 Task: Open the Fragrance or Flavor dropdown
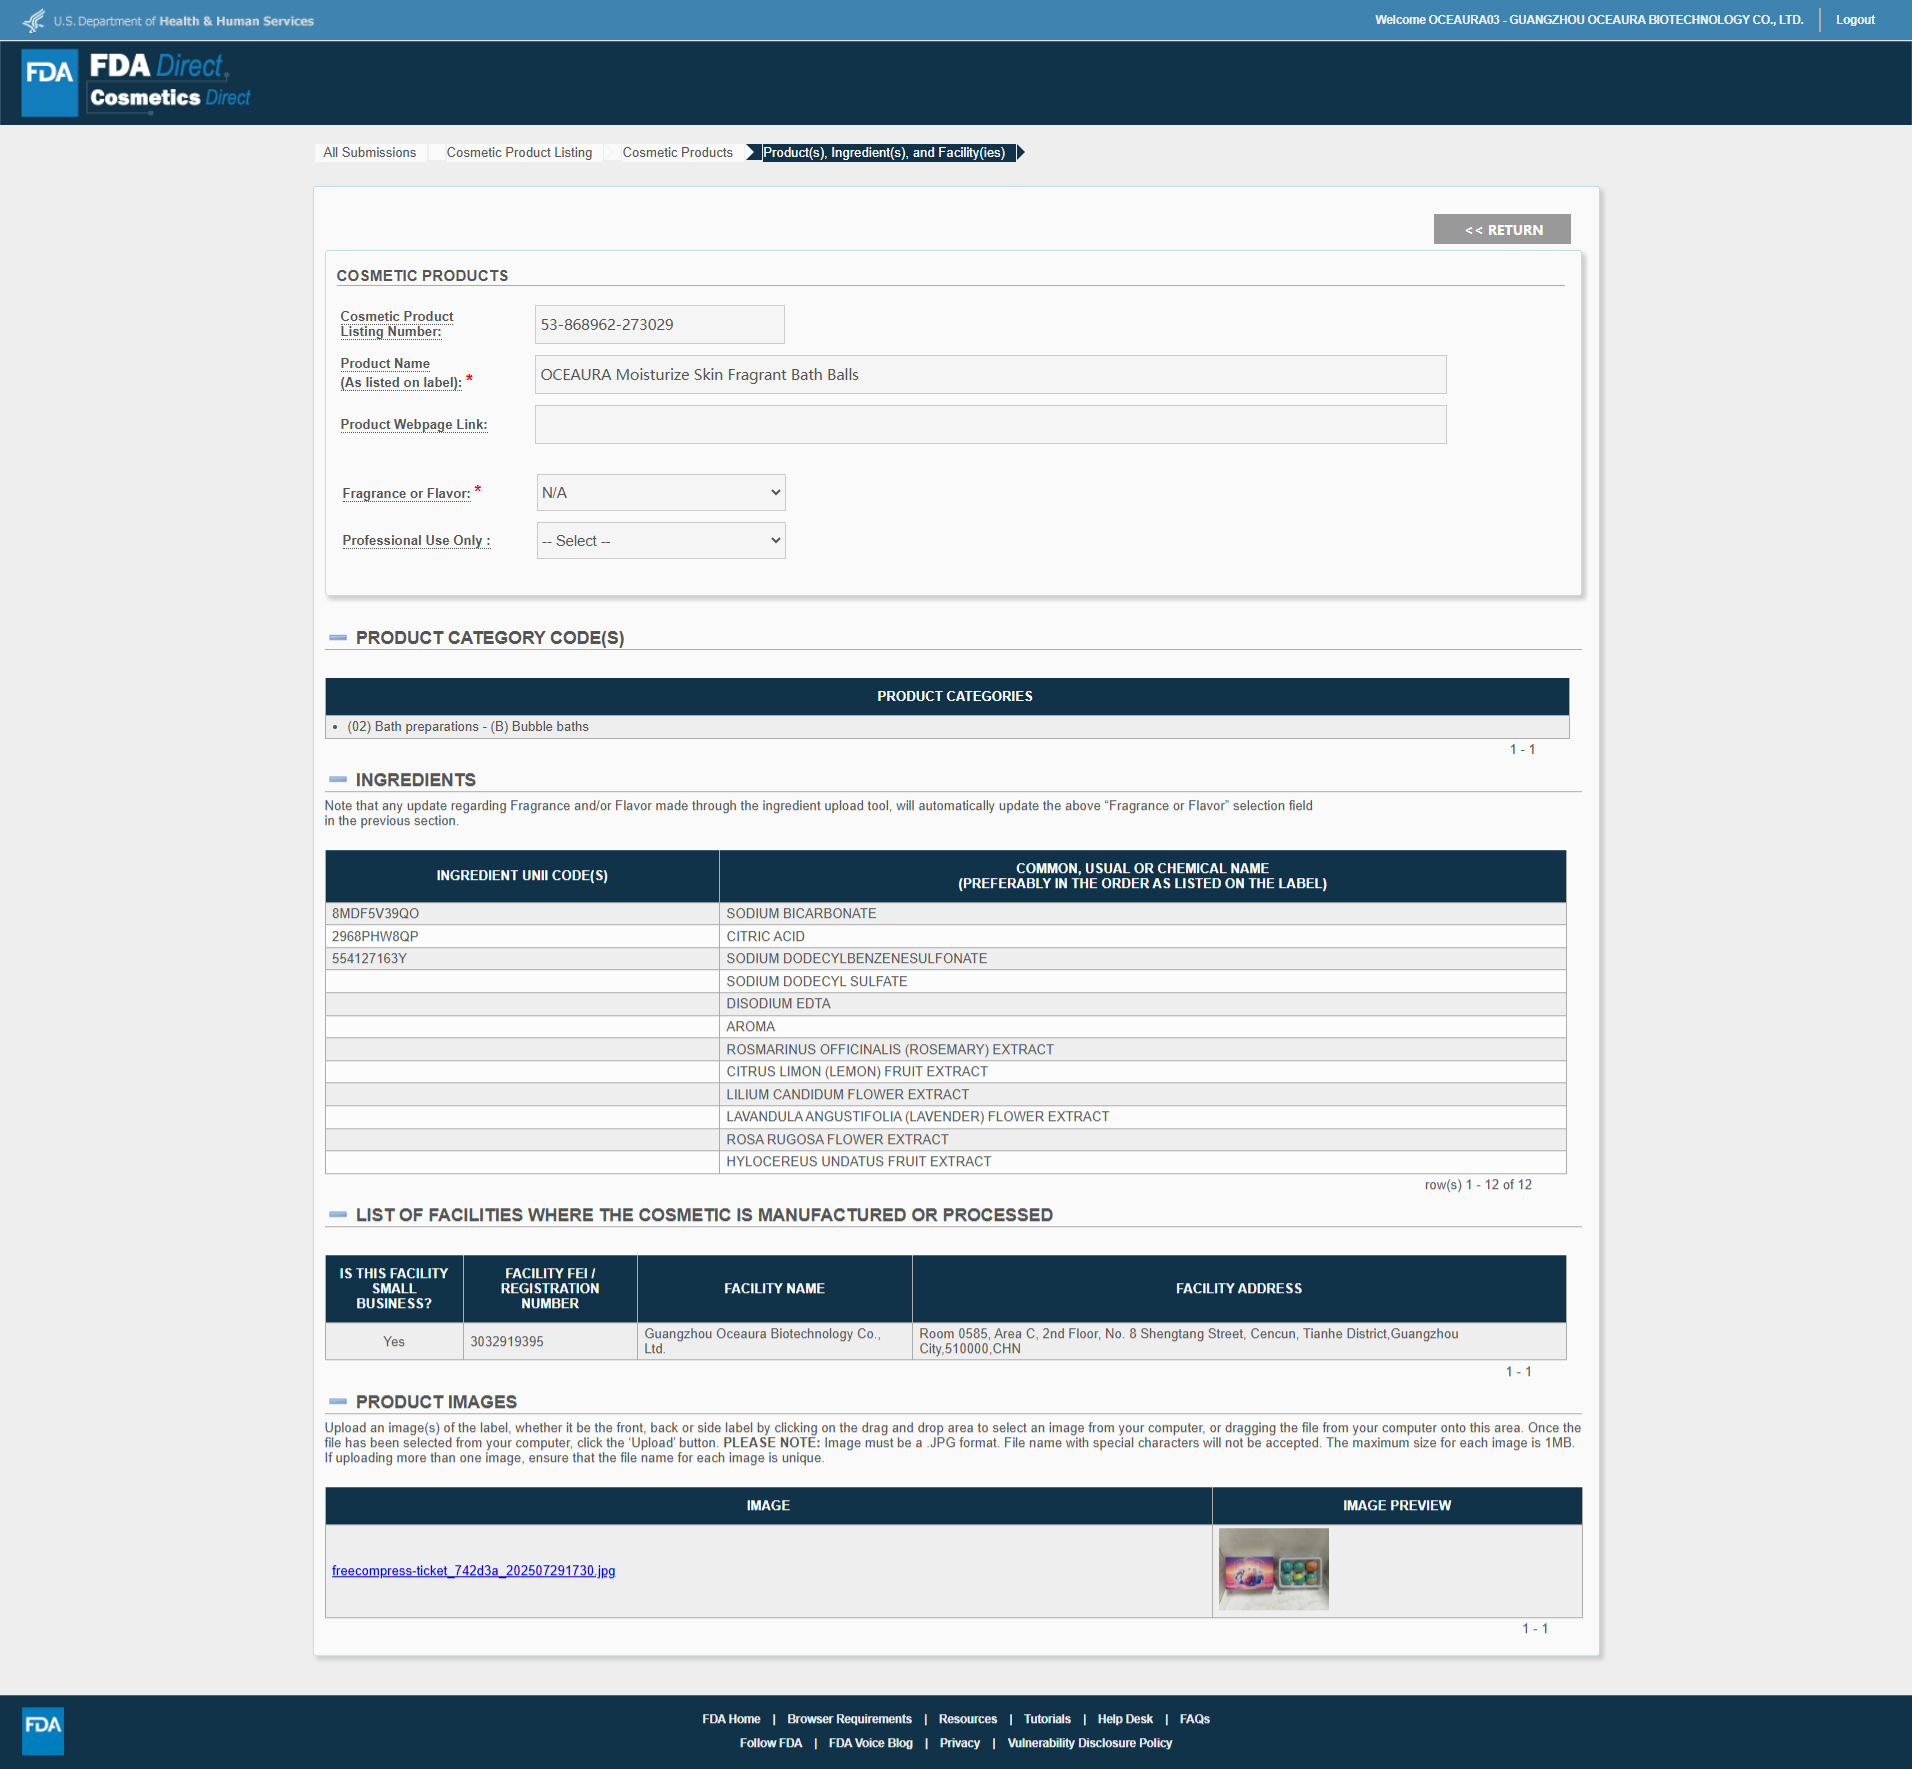661,493
